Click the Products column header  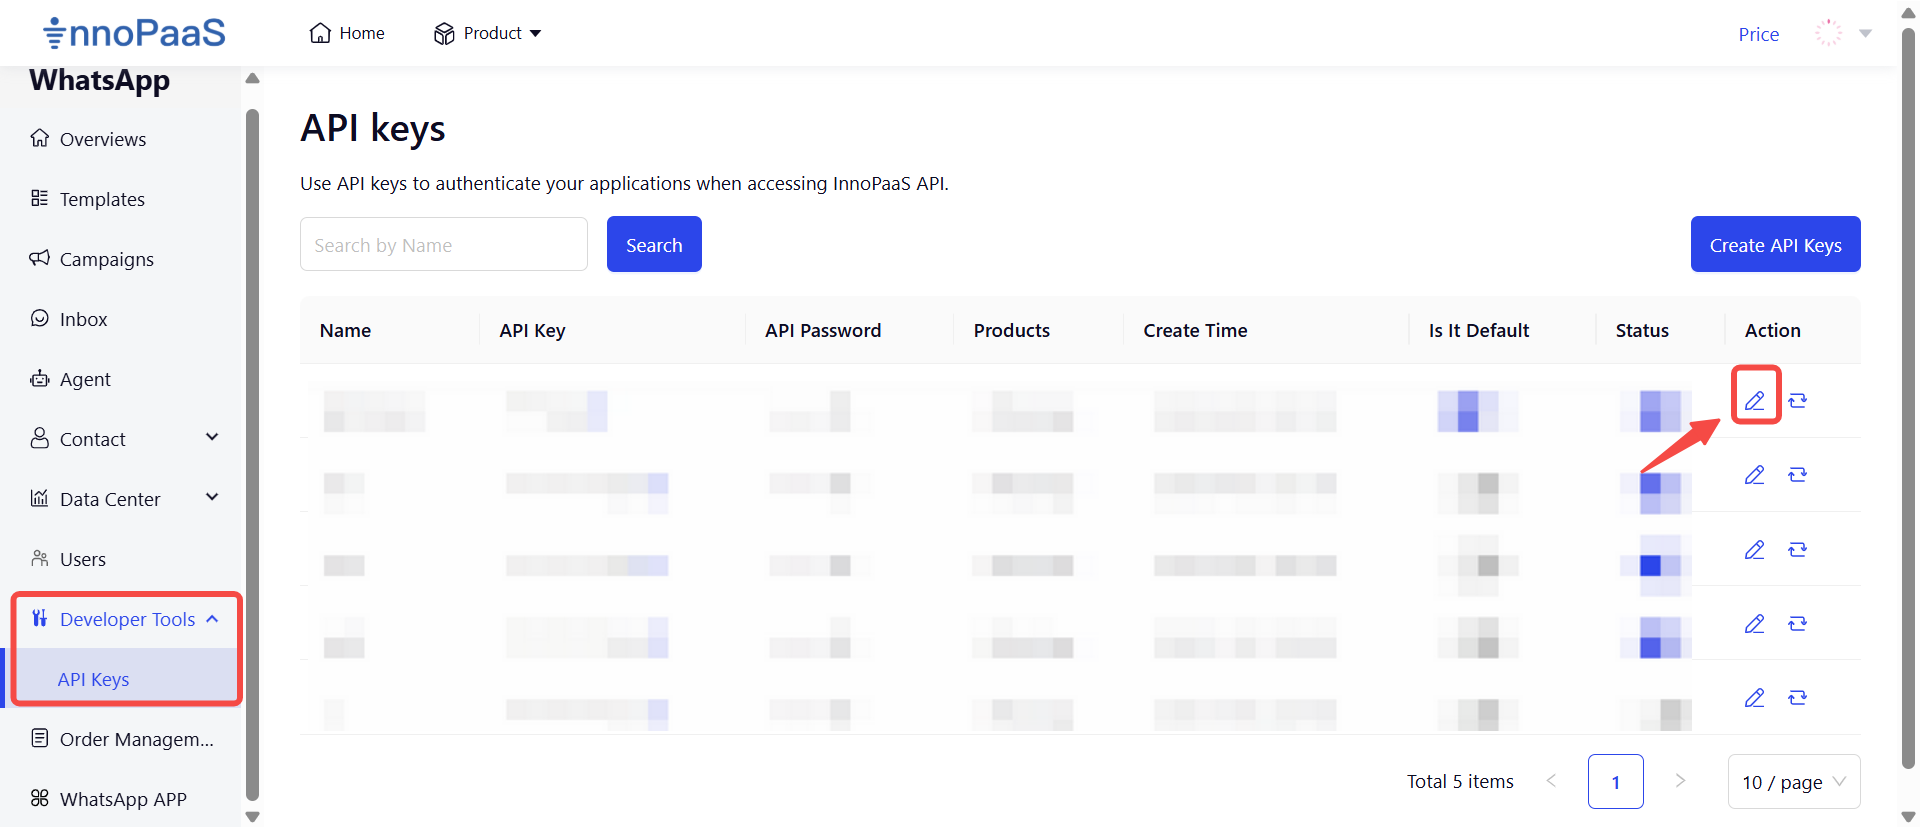pyautogui.click(x=1012, y=330)
